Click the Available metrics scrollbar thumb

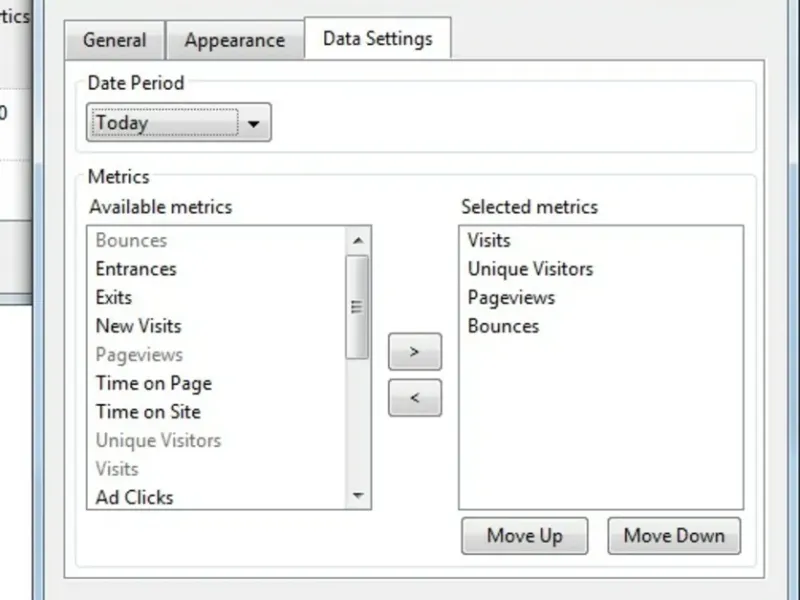click(x=357, y=306)
